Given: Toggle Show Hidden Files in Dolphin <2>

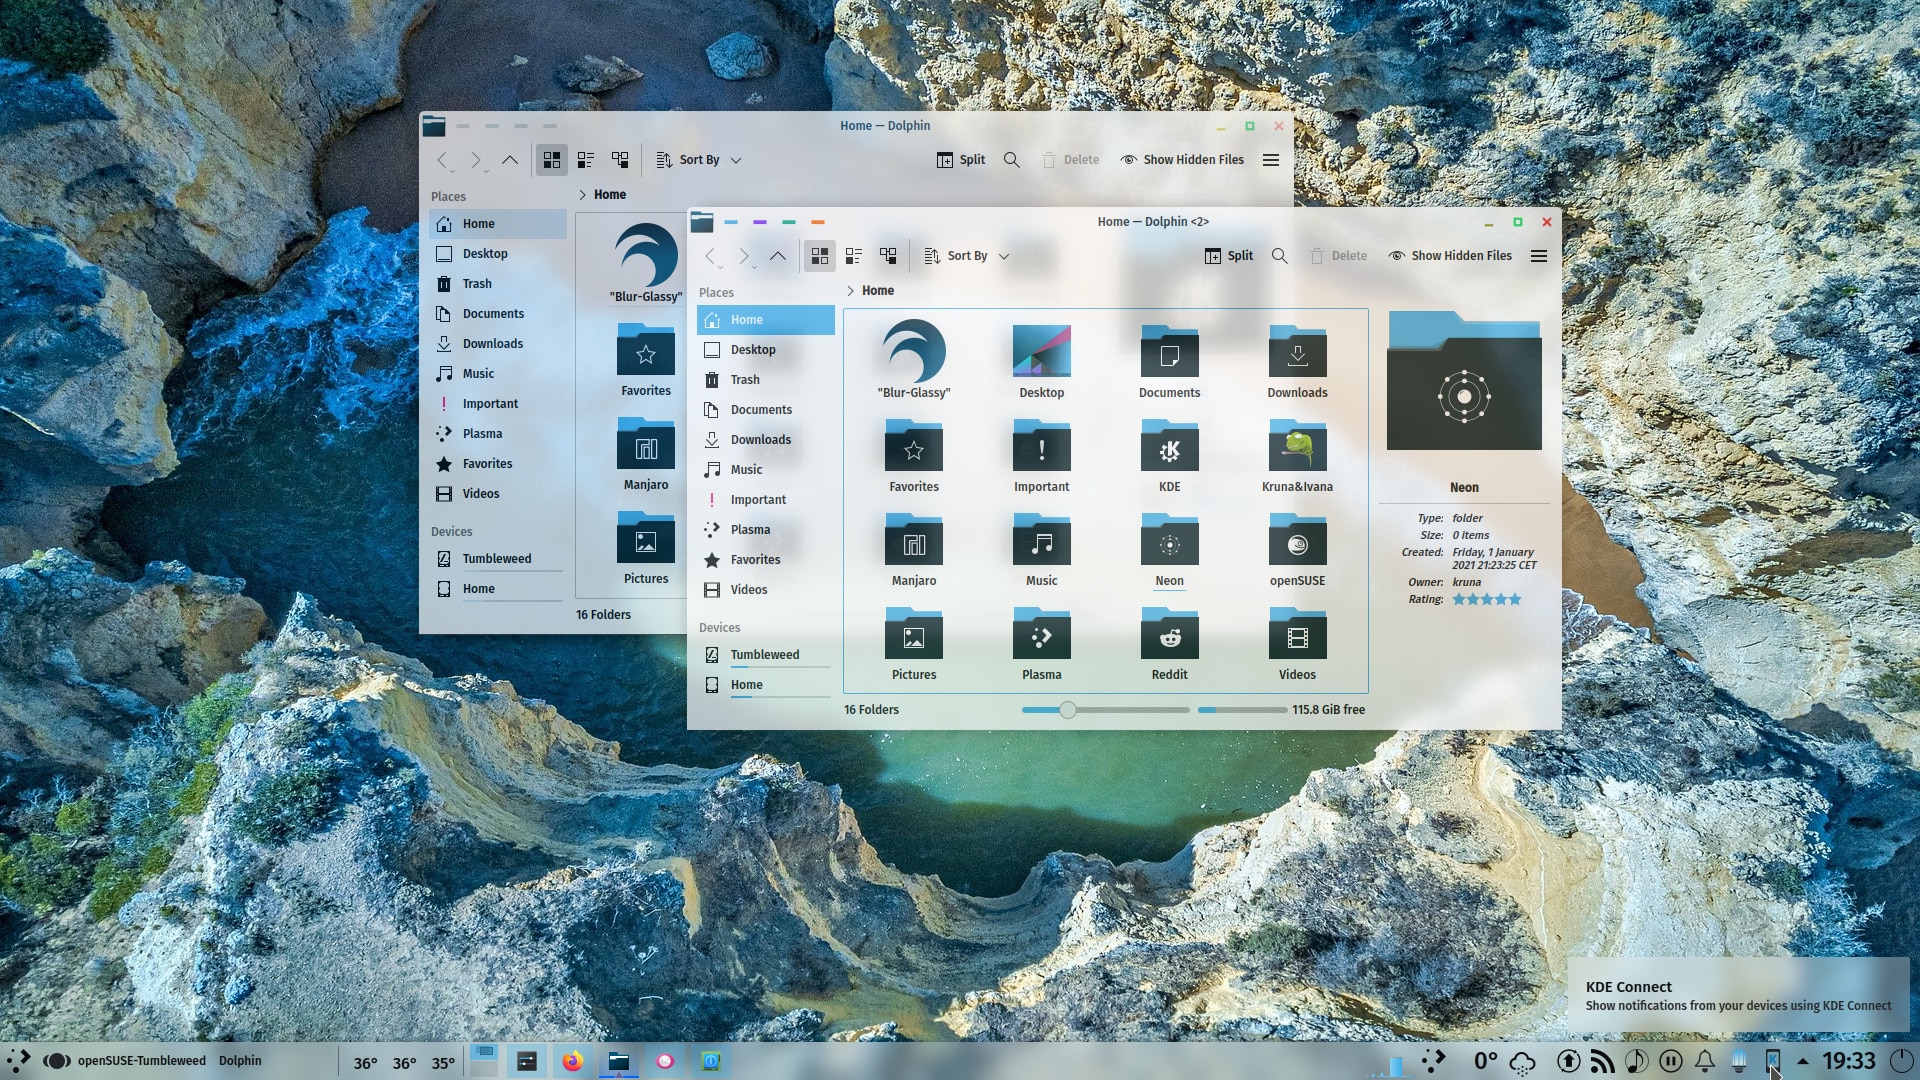Looking at the screenshot, I should click(x=1450, y=256).
